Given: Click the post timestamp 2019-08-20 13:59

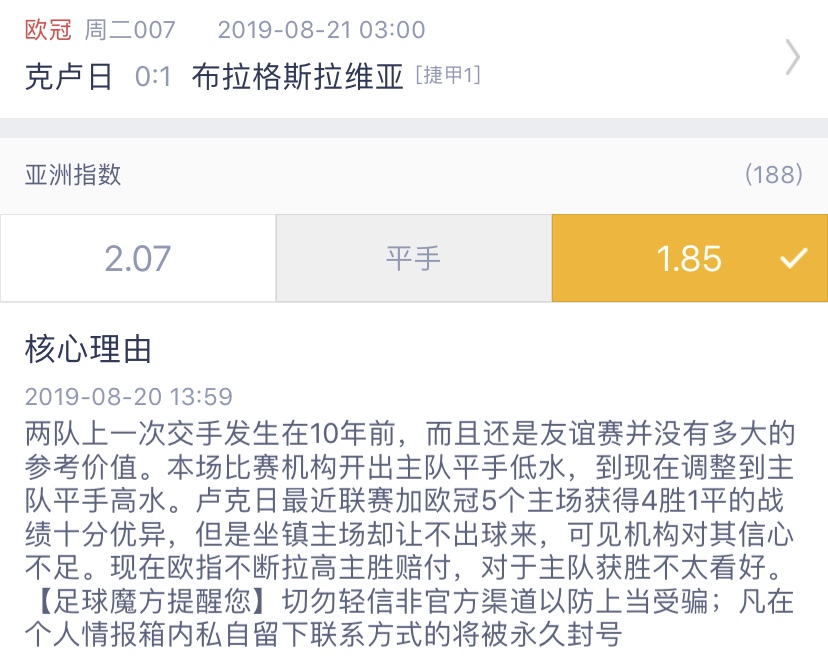Looking at the screenshot, I should tap(129, 397).
